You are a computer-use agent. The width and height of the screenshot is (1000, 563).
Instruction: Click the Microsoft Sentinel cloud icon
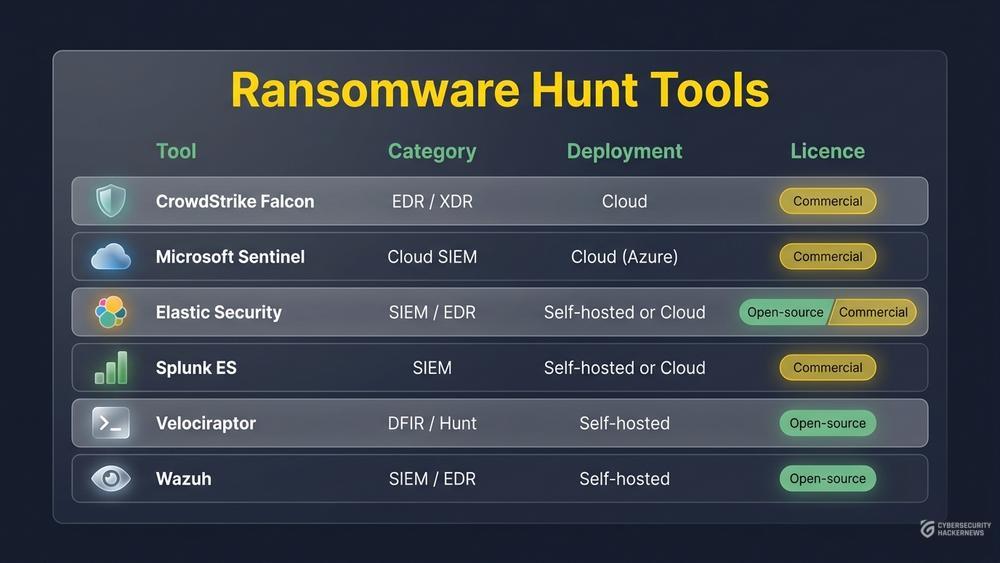tap(111, 256)
